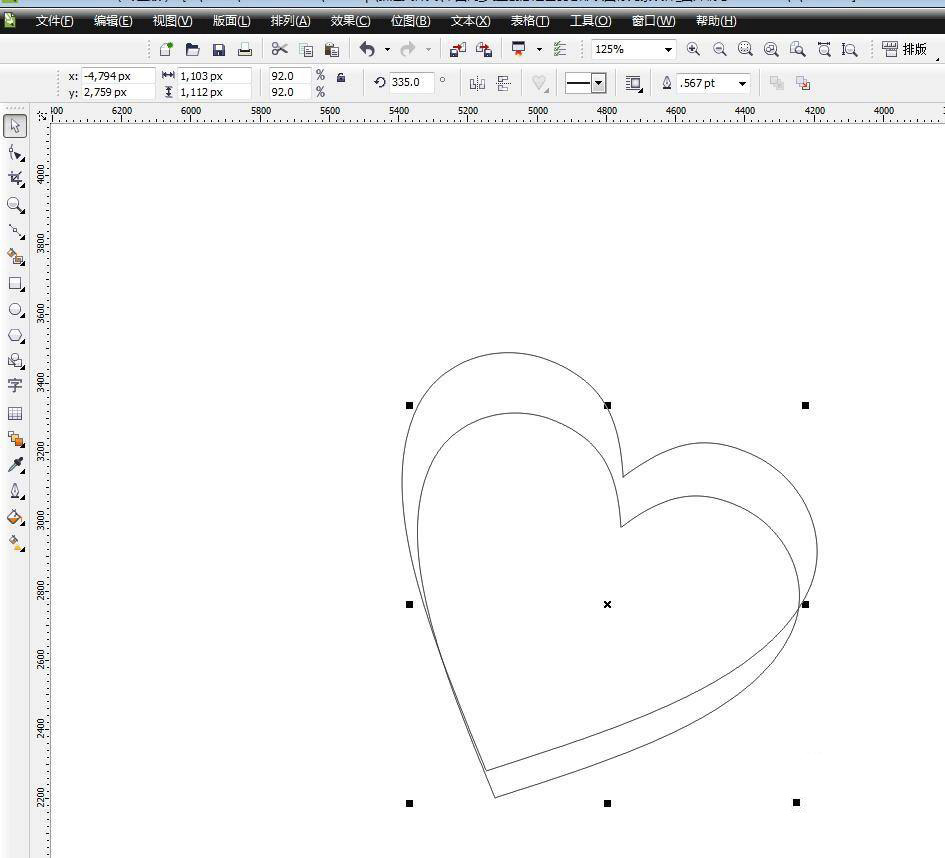Click the Undo arrow icon
This screenshot has width=945, height=858.
pos(367,49)
